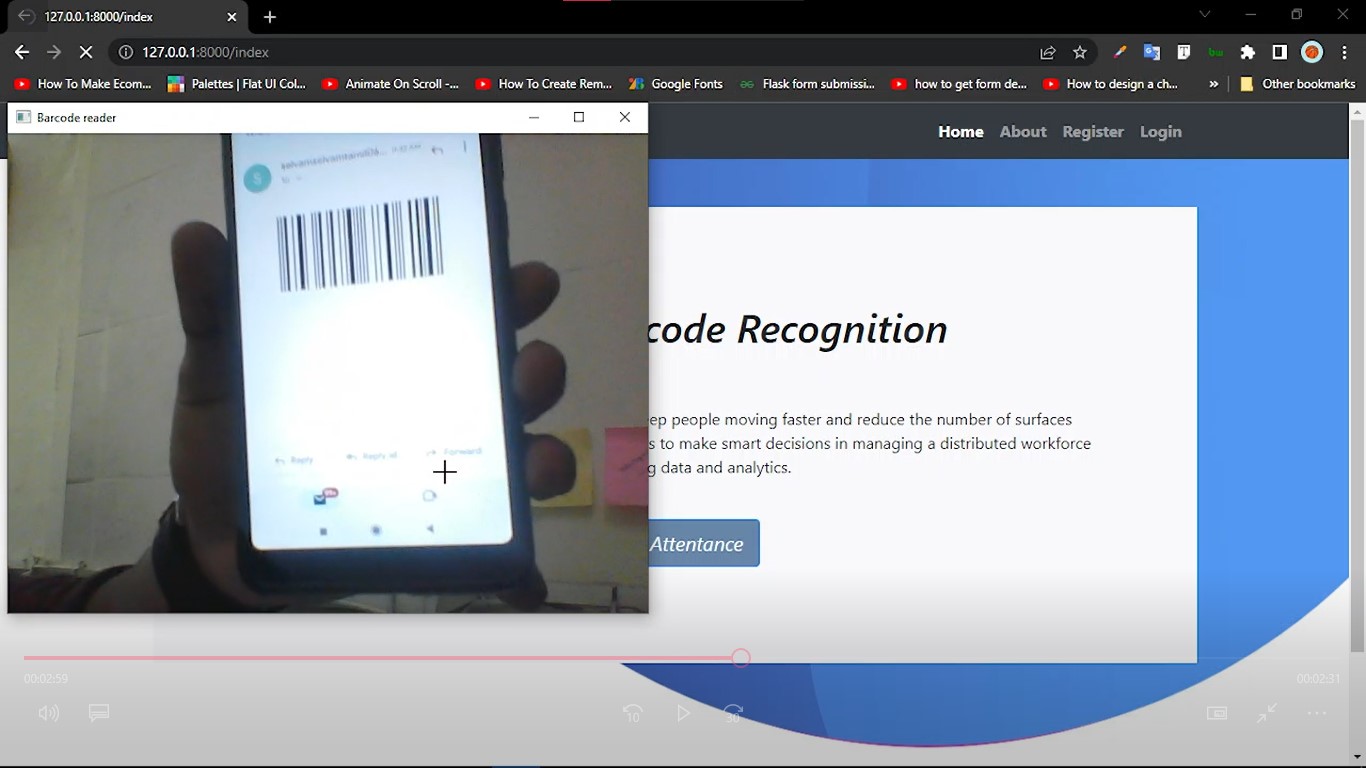Click the color picker eyedropper extension
This screenshot has height=768, width=1366.
coord(1120,52)
